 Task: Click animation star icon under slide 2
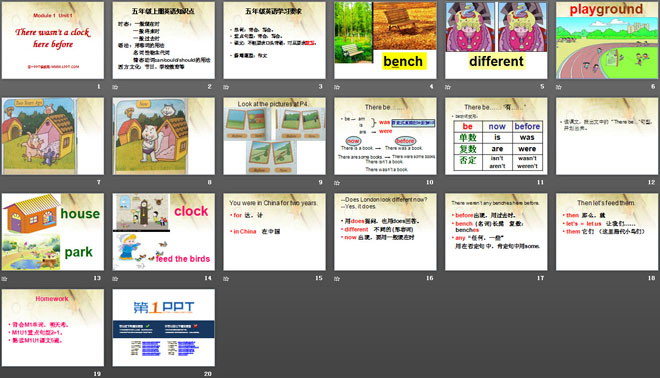(x=115, y=87)
